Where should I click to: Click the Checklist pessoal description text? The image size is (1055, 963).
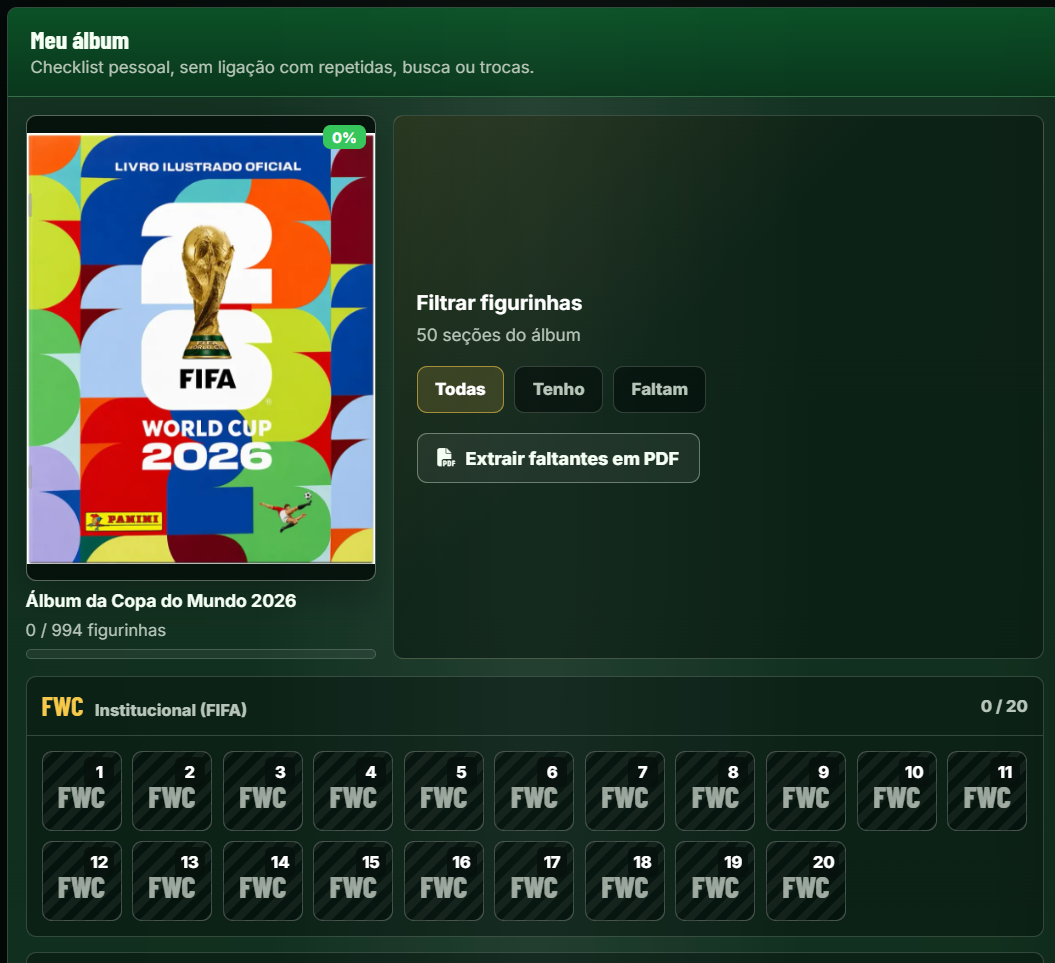click(282, 67)
